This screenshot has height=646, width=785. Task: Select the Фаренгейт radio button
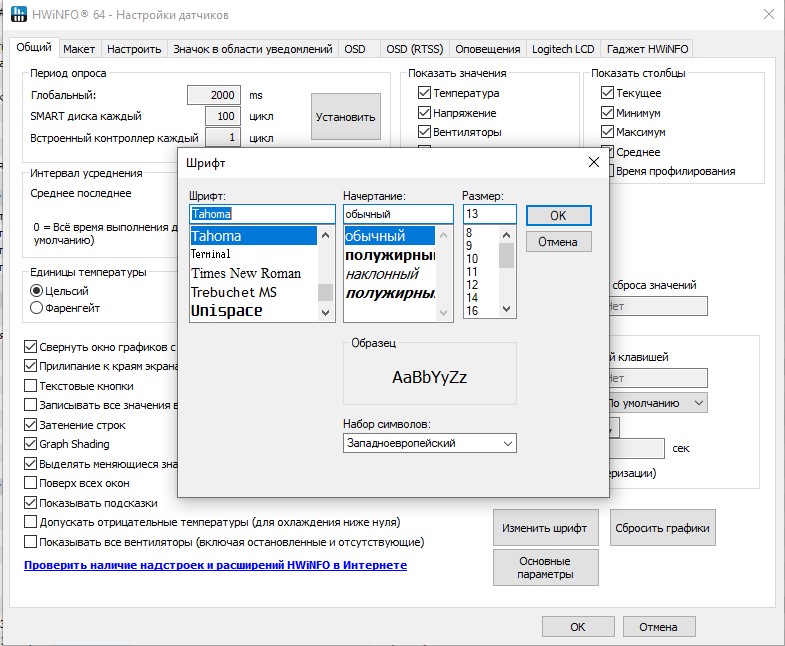coord(37,308)
